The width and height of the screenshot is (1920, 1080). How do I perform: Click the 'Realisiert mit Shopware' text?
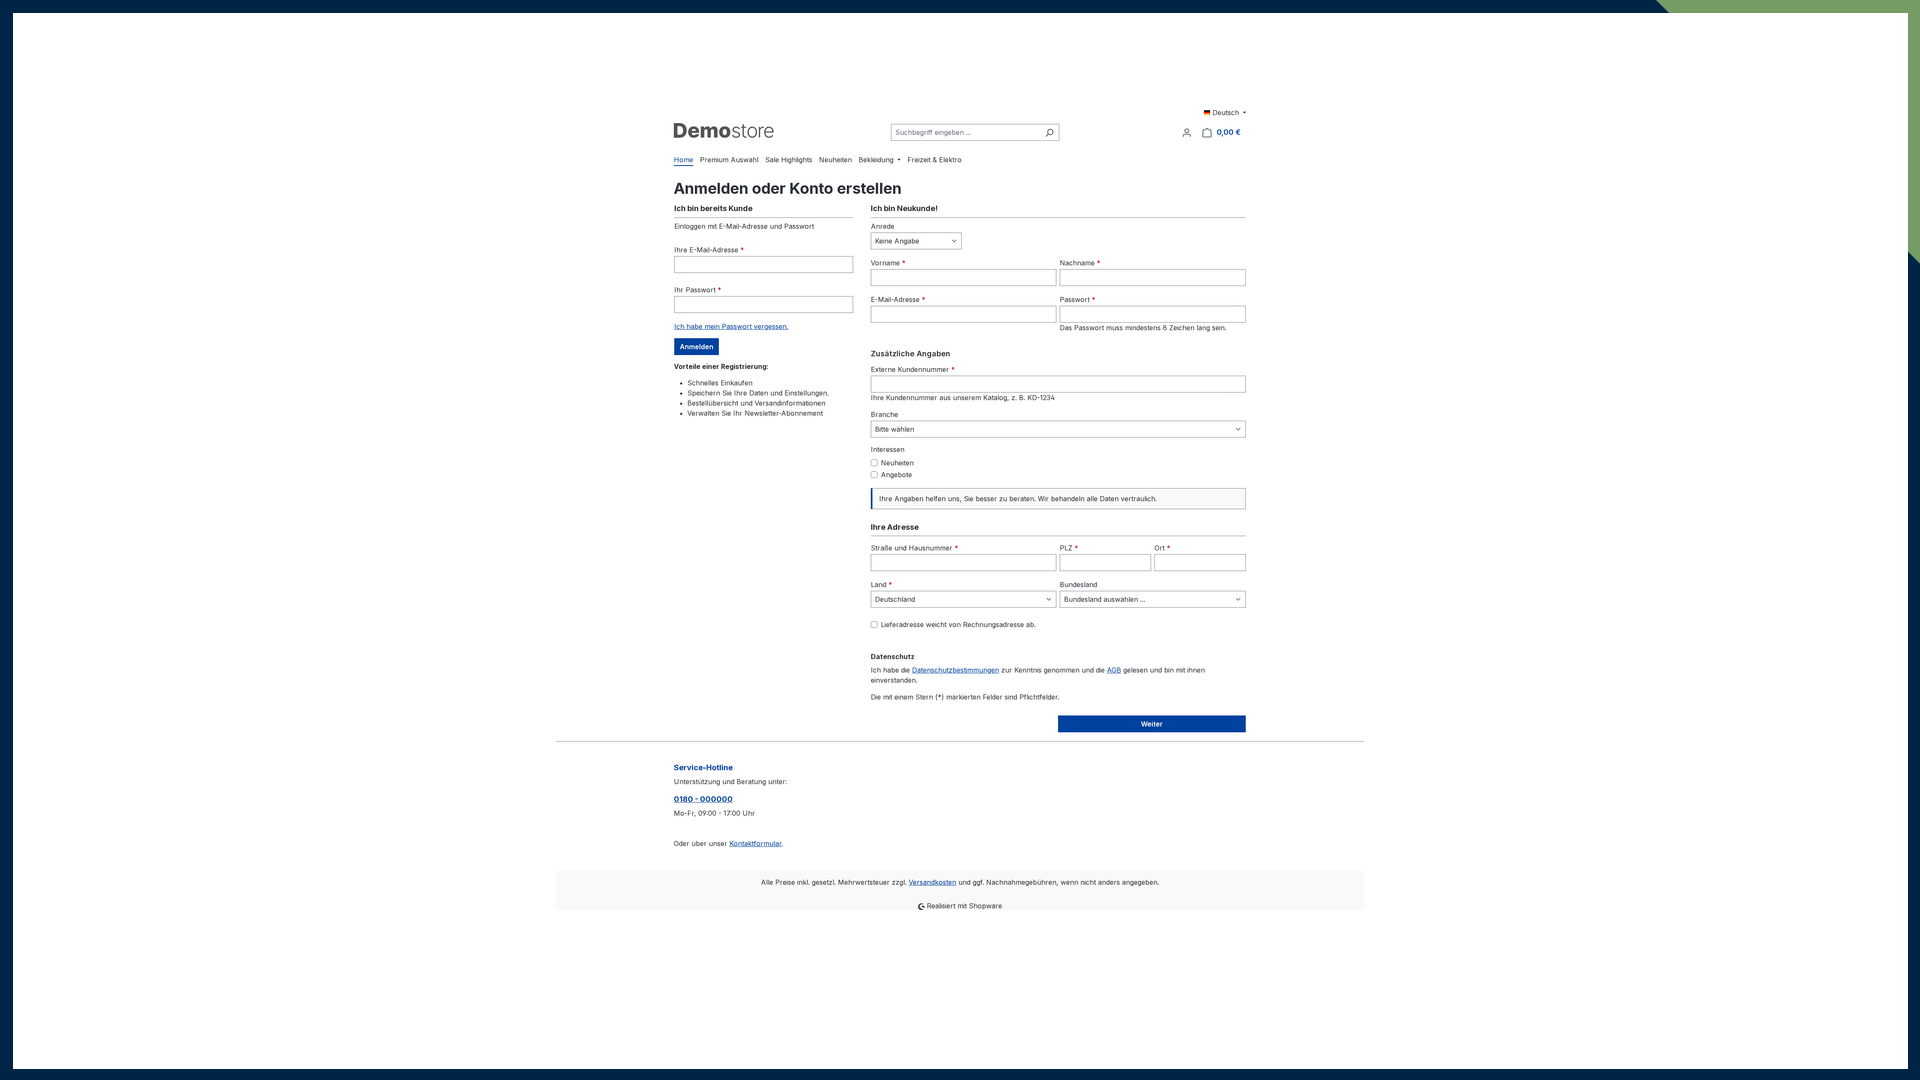click(x=964, y=906)
